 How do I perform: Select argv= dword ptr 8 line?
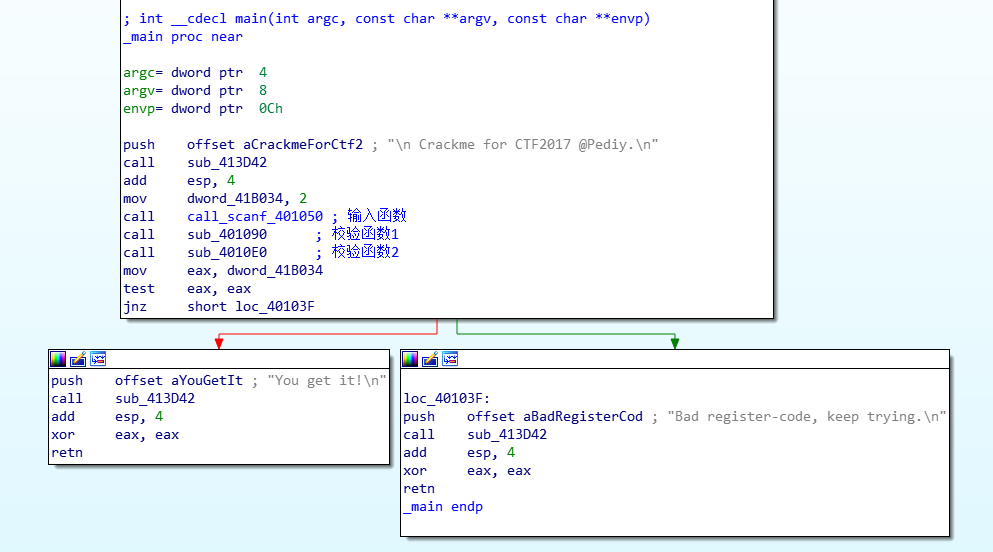(x=195, y=91)
